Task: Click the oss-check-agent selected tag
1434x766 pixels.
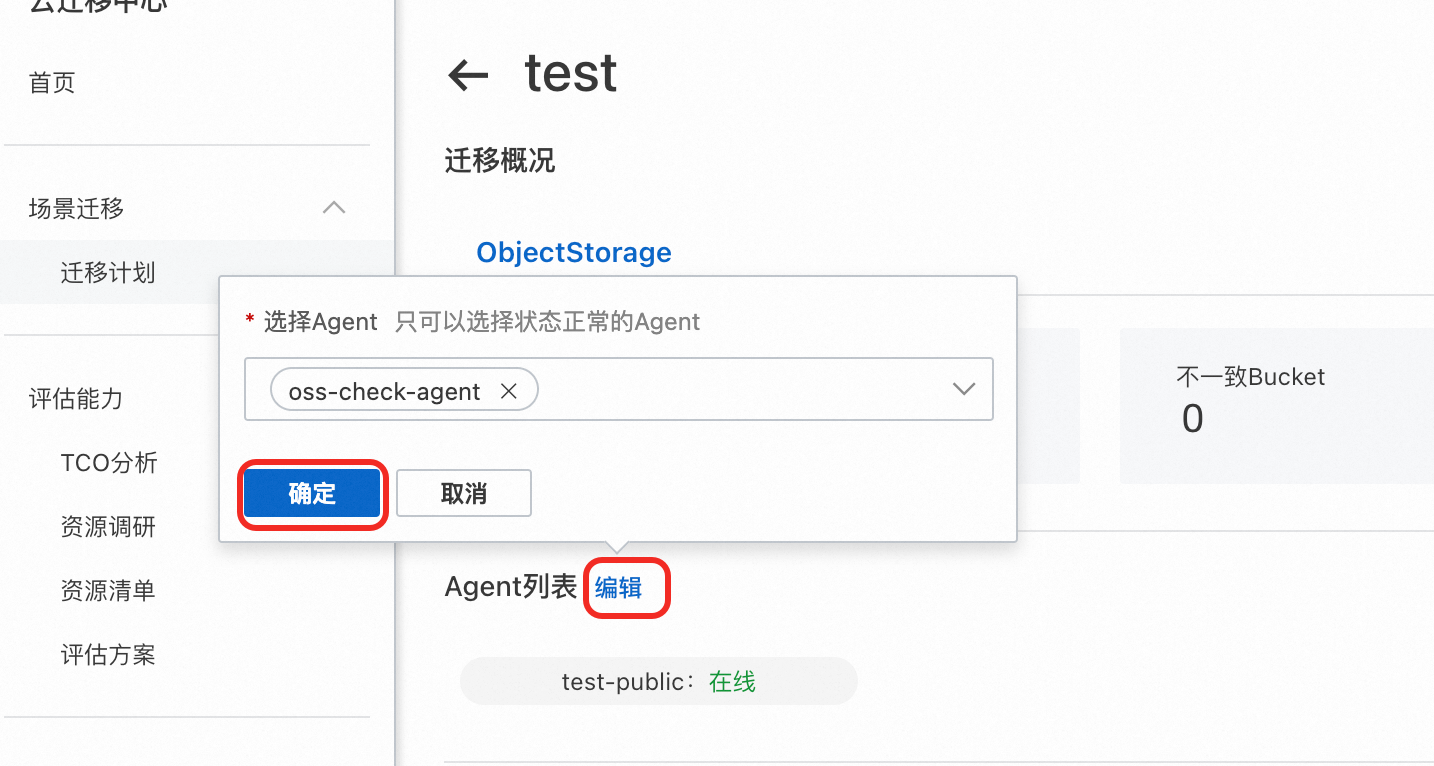Action: [384, 391]
